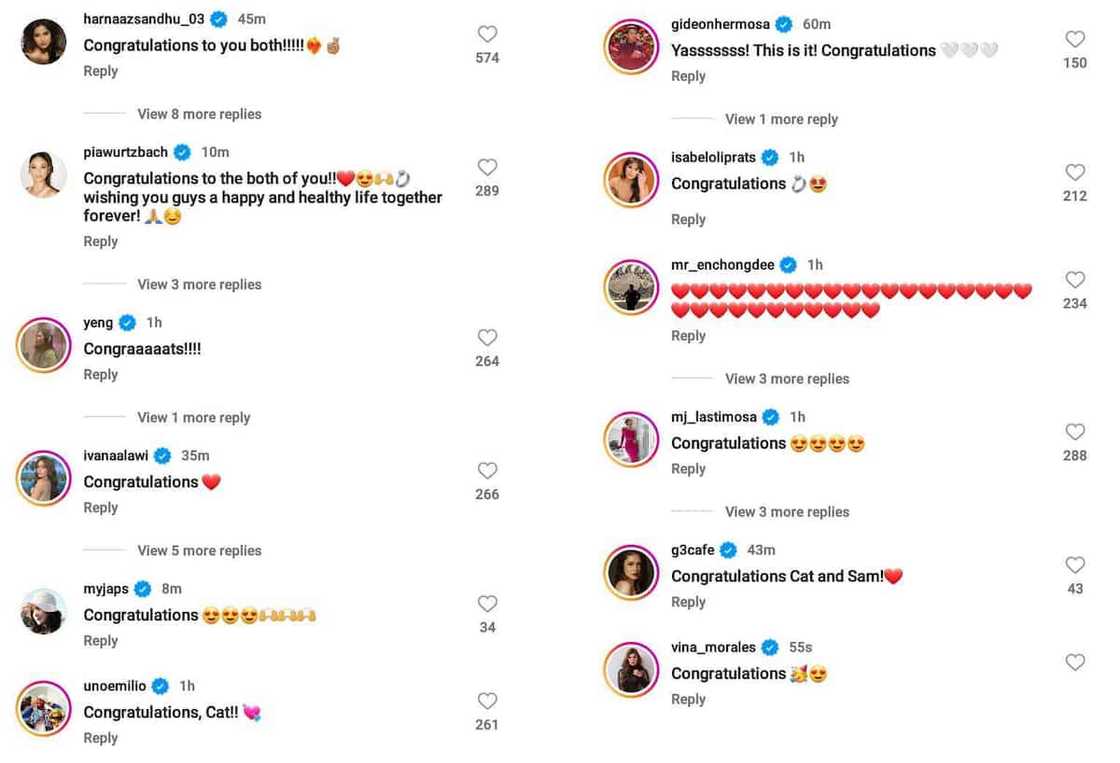The height and width of the screenshot is (763, 1120).
Task: Click Reply under piawurtzbach's comment
Action: coord(100,241)
